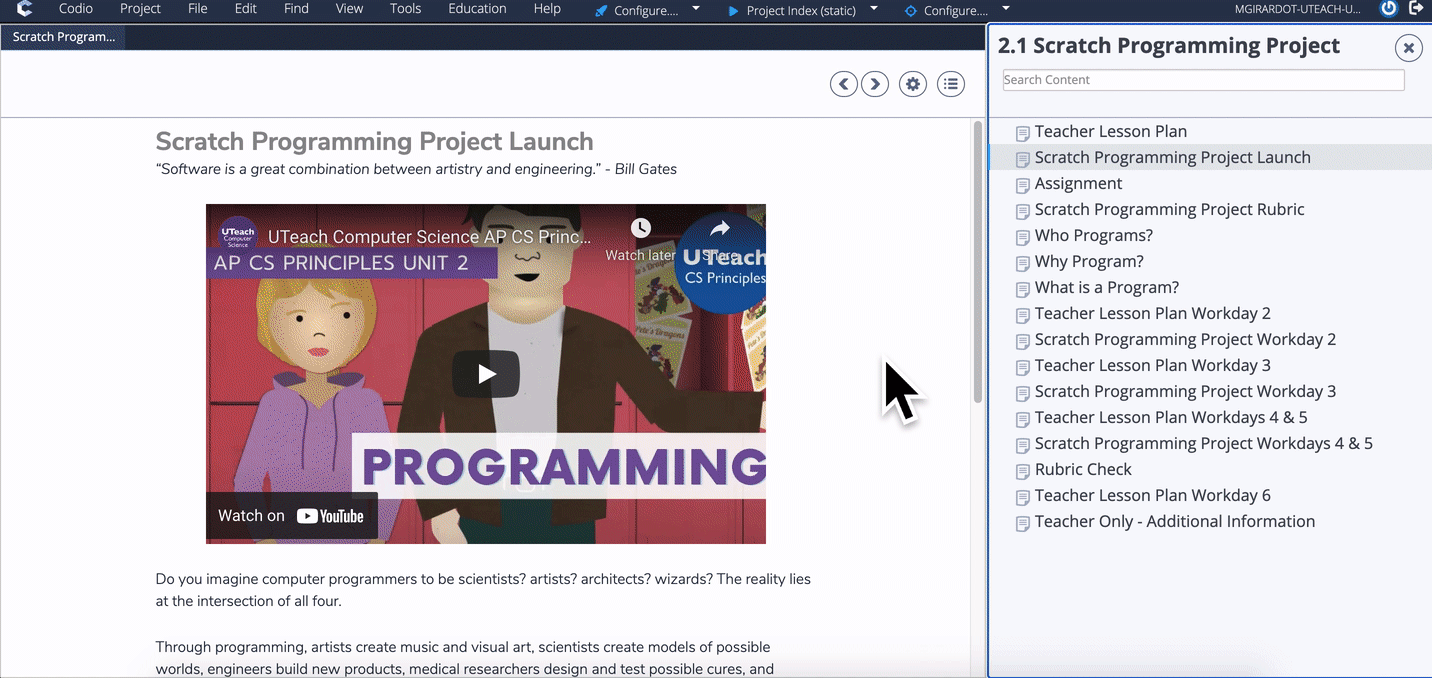Click the video Share arrow icon
Image resolution: width=1432 pixels, height=678 pixels.
tap(719, 229)
